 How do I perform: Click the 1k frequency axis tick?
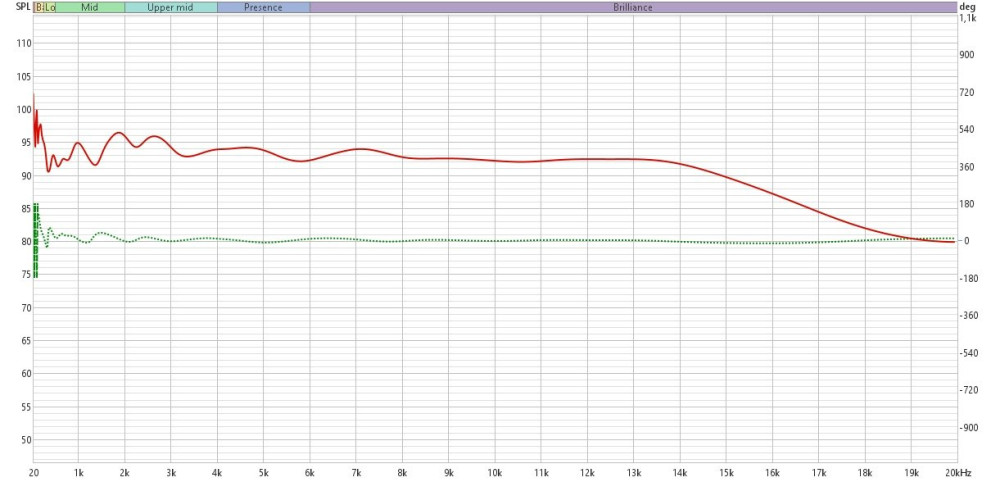[x=79, y=472]
